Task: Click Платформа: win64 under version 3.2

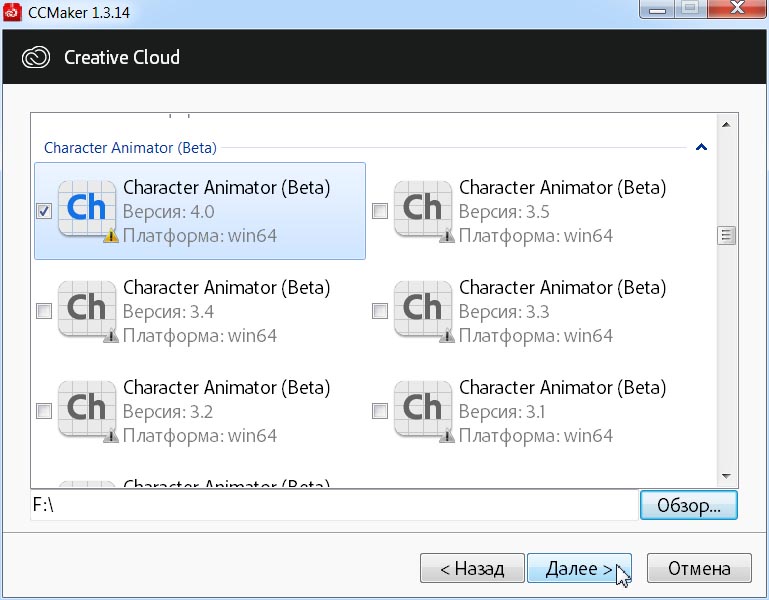Action: (x=200, y=436)
